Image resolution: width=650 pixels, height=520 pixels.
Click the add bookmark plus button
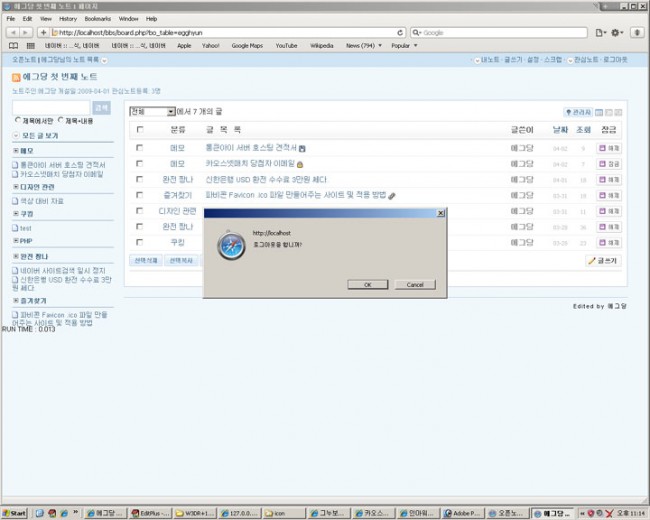click(43, 32)
